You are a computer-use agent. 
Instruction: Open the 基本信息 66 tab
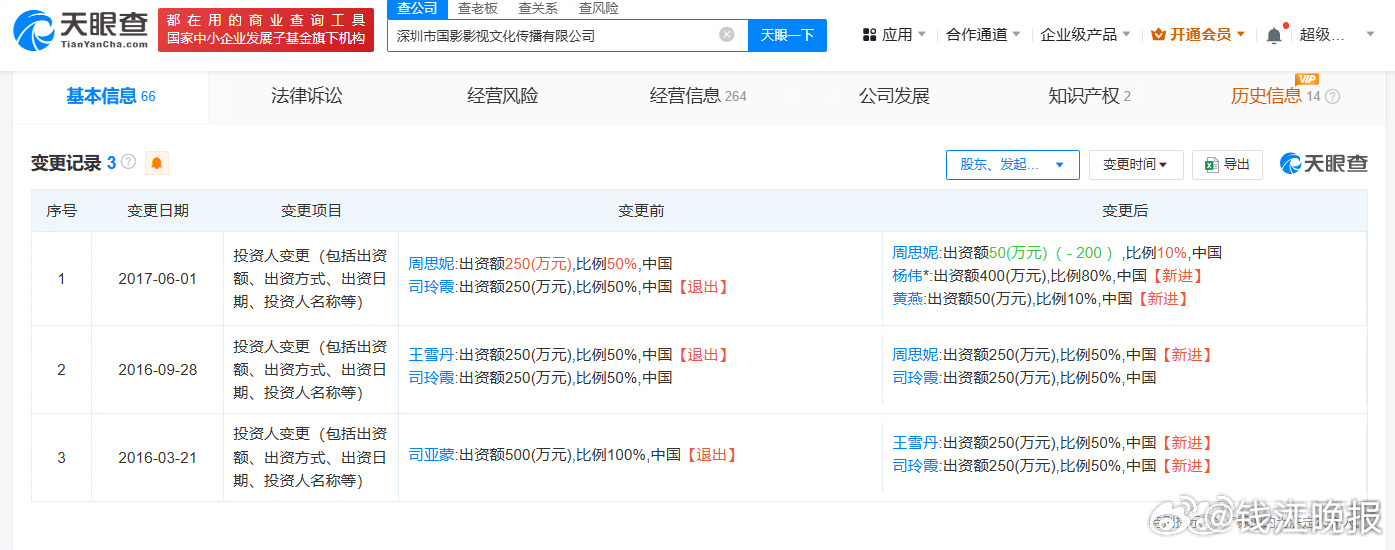(111, 97)
